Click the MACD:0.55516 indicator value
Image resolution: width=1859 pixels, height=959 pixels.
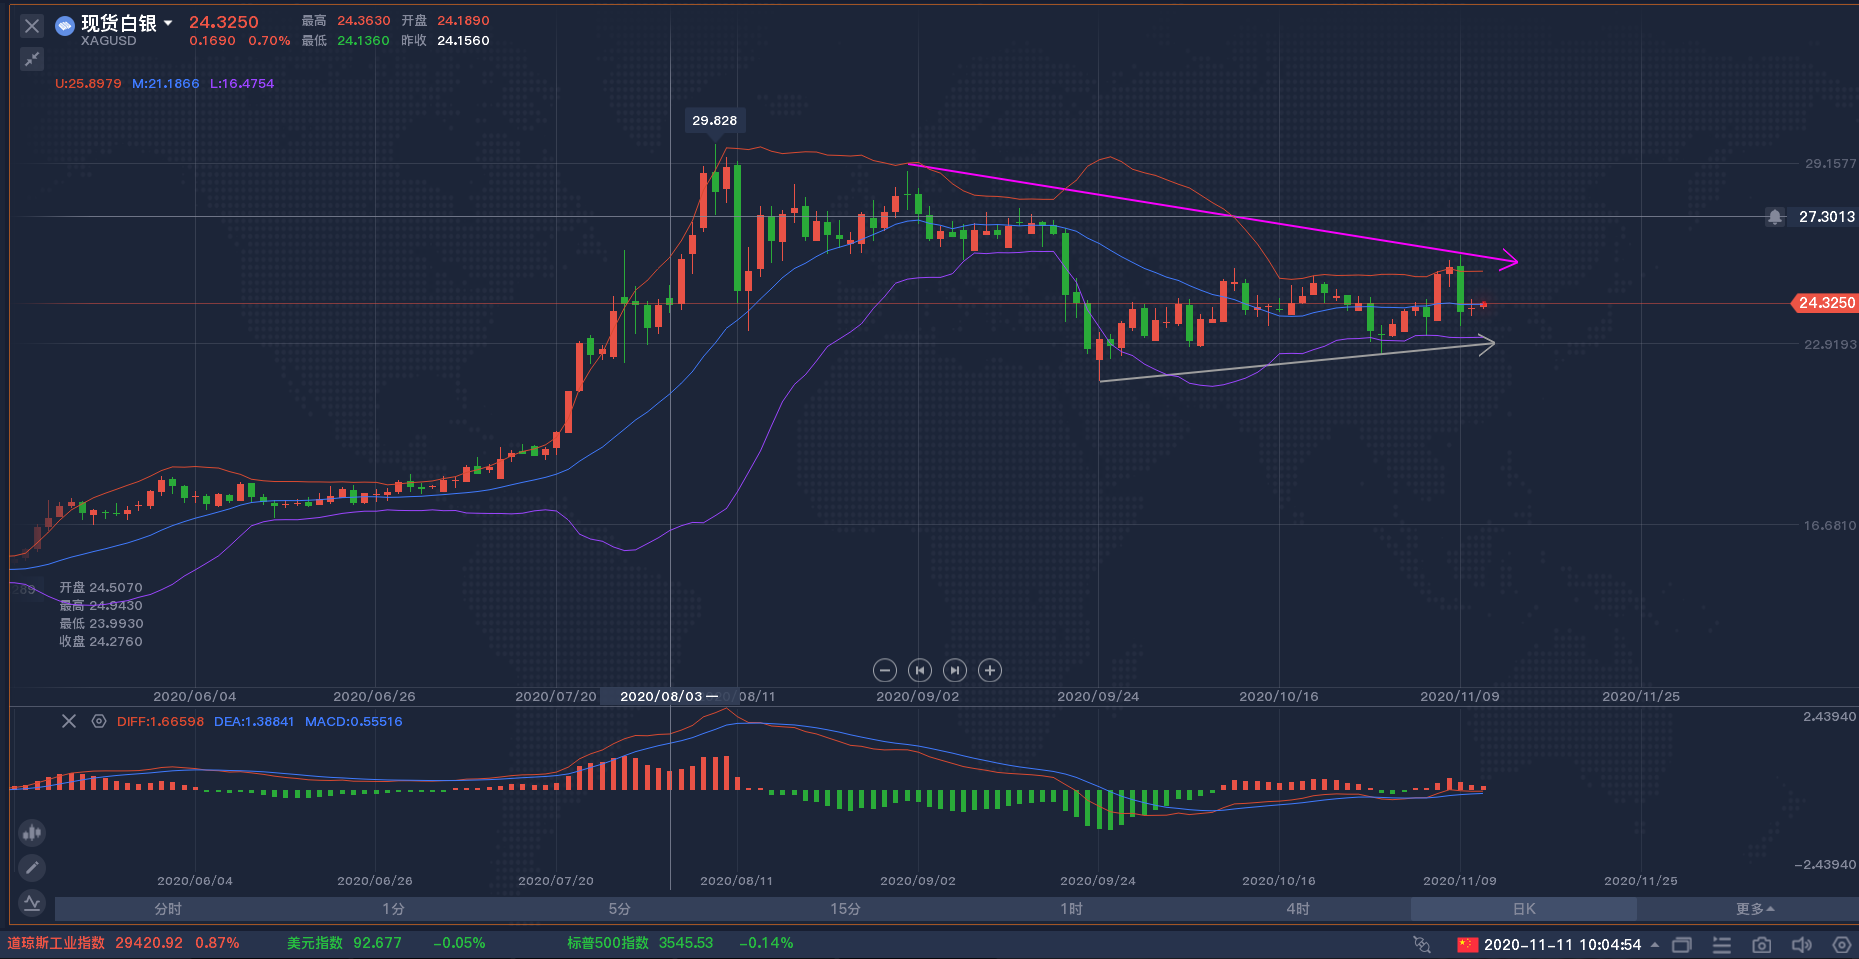354,721
